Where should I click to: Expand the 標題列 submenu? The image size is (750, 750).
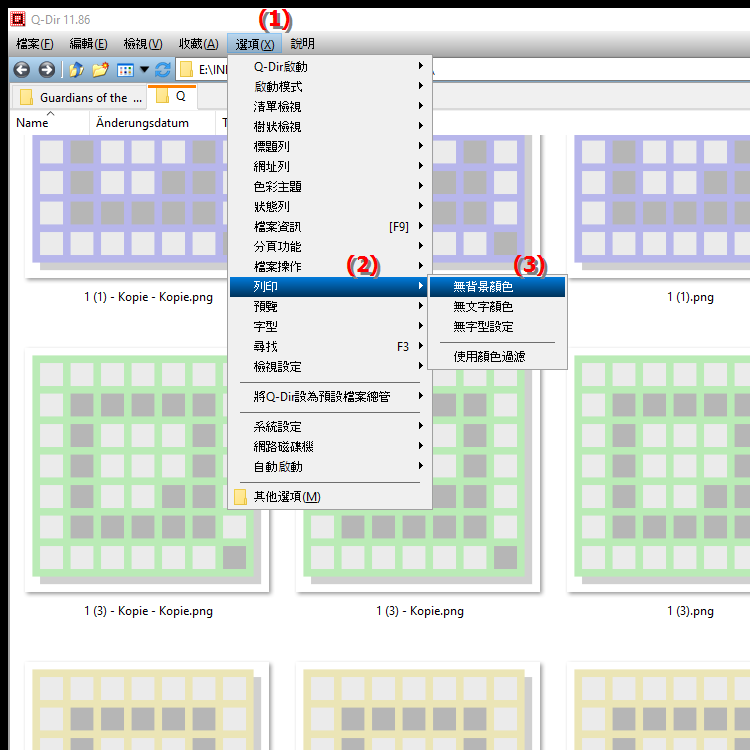click(x=330, y=146)
